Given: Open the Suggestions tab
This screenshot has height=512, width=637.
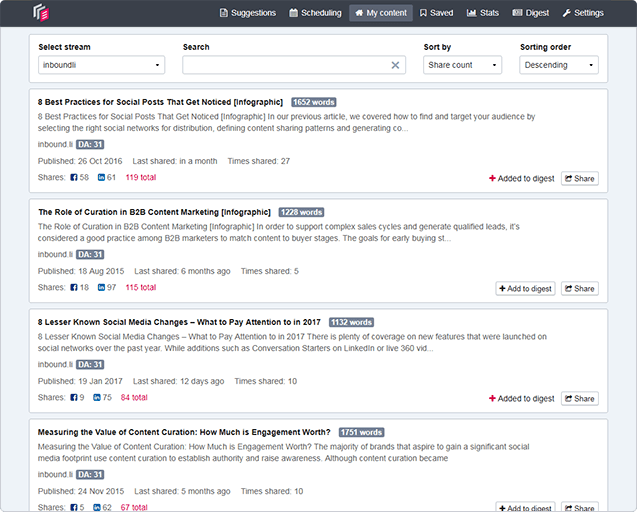Looking at the screenshot, I should (247, 13).
